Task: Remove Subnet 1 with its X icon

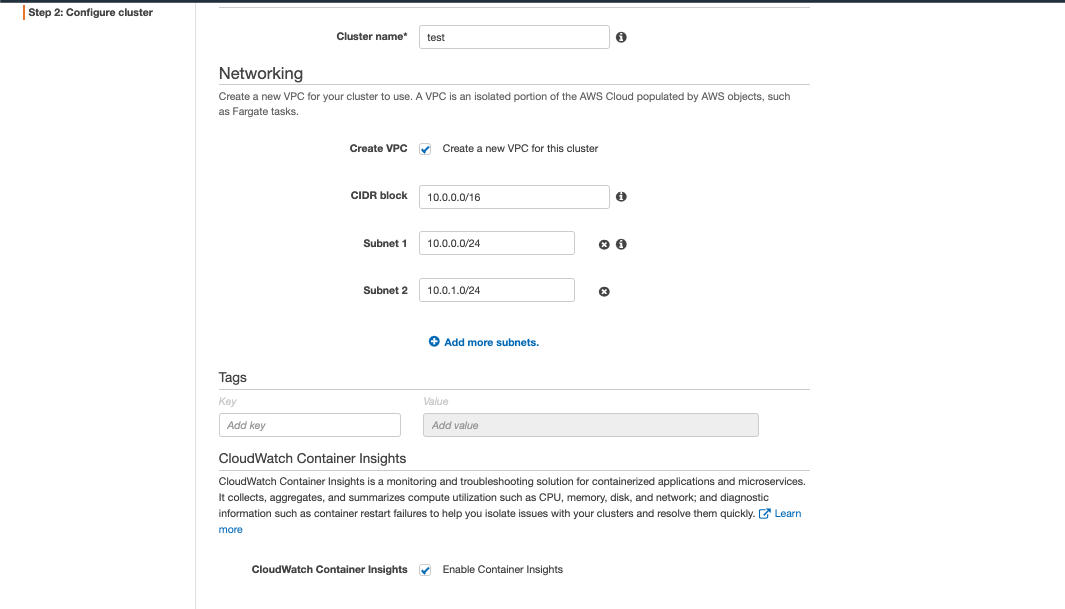Action: click(604, 244)
